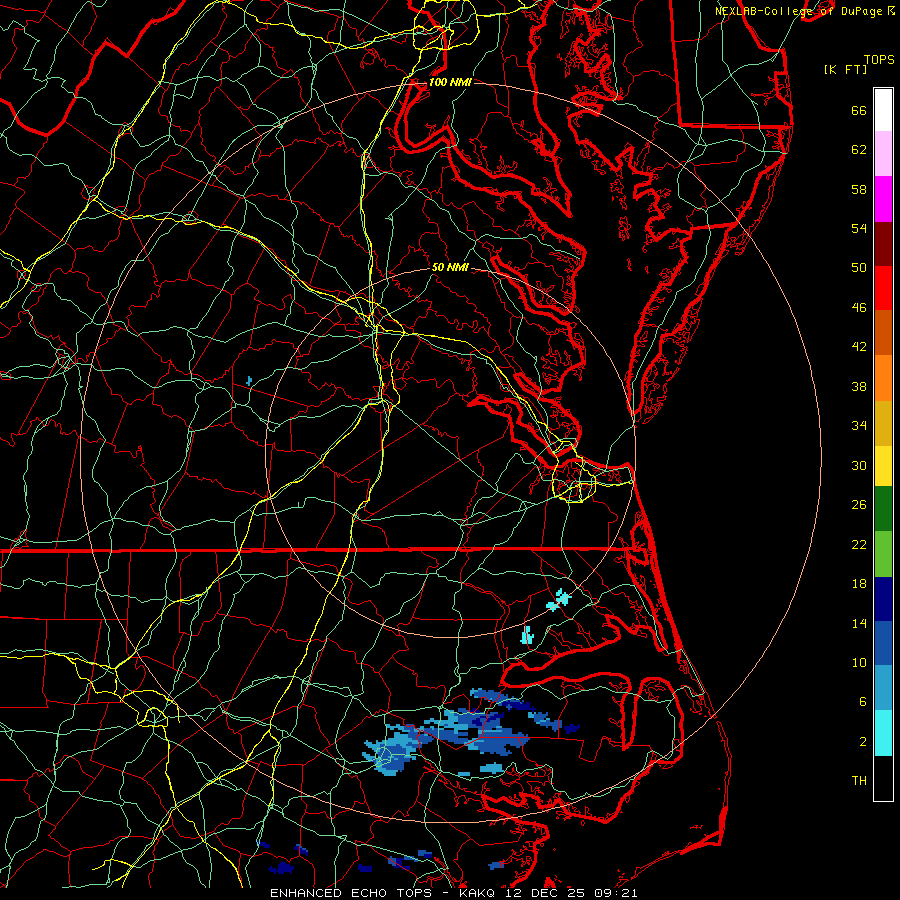Click the medium blue 18 K FT swatch
The height and width of the screenshot is (900, 900).
click(x=883, y=643)
